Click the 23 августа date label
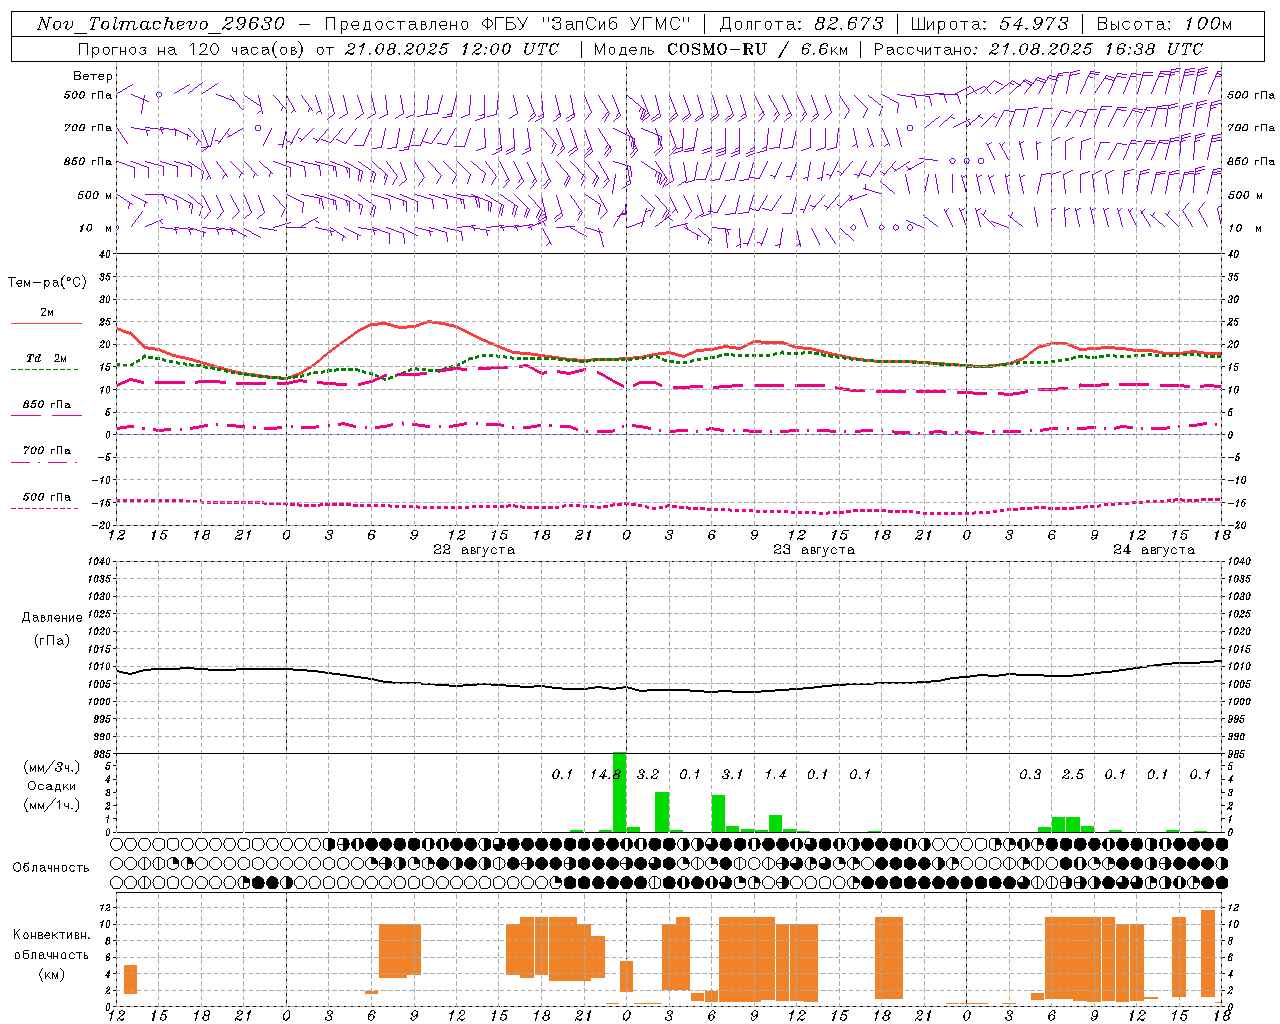 (x=814, y=550)
